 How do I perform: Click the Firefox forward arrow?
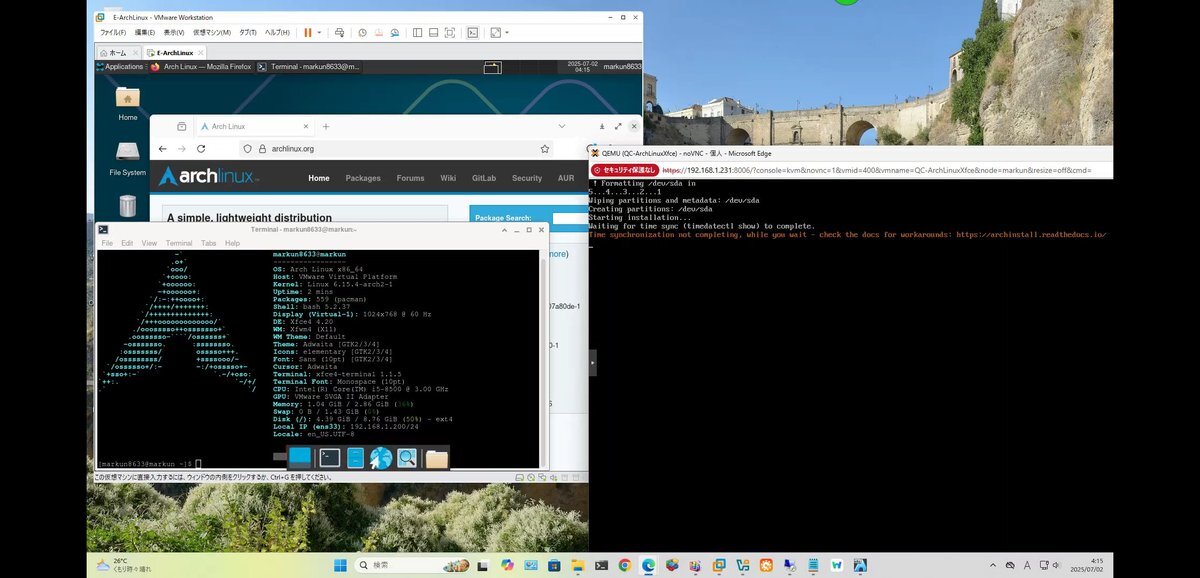coord(182,149)
